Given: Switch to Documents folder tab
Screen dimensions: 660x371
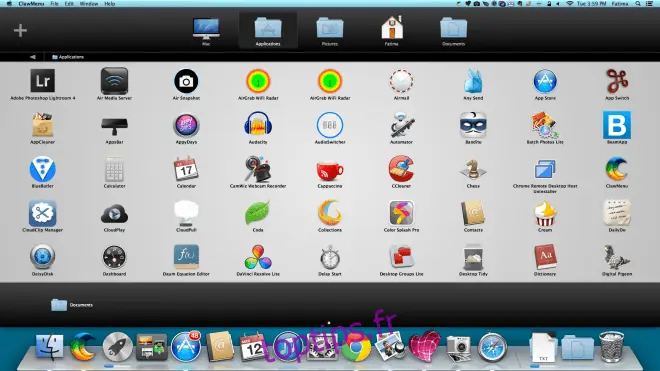Looking at the screenshot, I should point(453,31).
